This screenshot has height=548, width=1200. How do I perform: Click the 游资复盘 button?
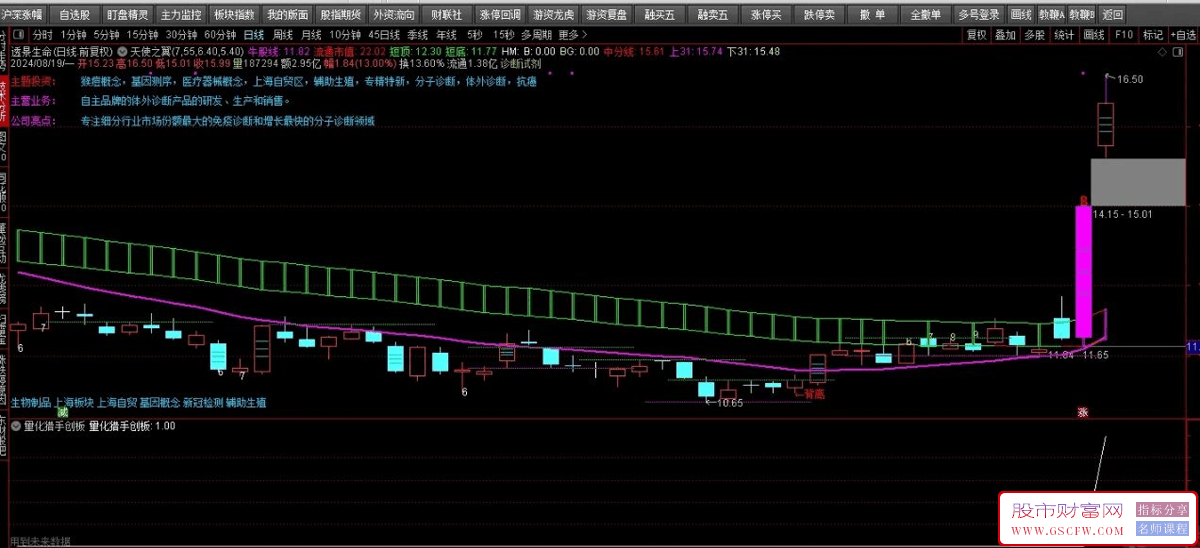click(607, 15)
